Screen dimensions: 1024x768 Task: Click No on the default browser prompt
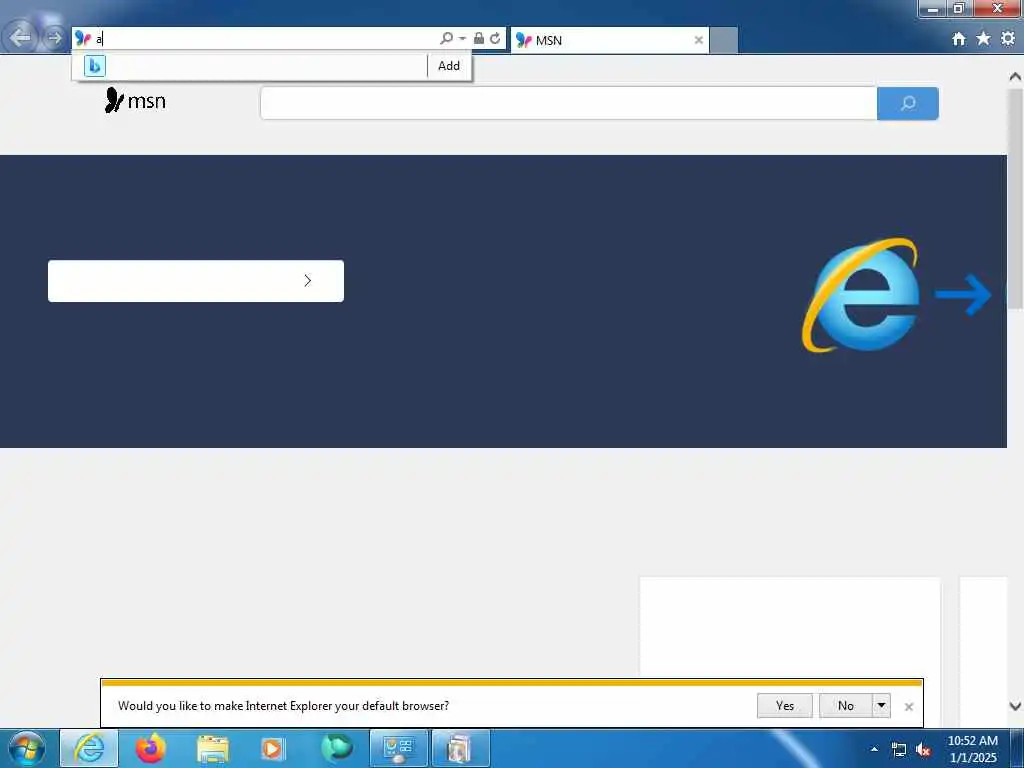(x=846, y=706)
